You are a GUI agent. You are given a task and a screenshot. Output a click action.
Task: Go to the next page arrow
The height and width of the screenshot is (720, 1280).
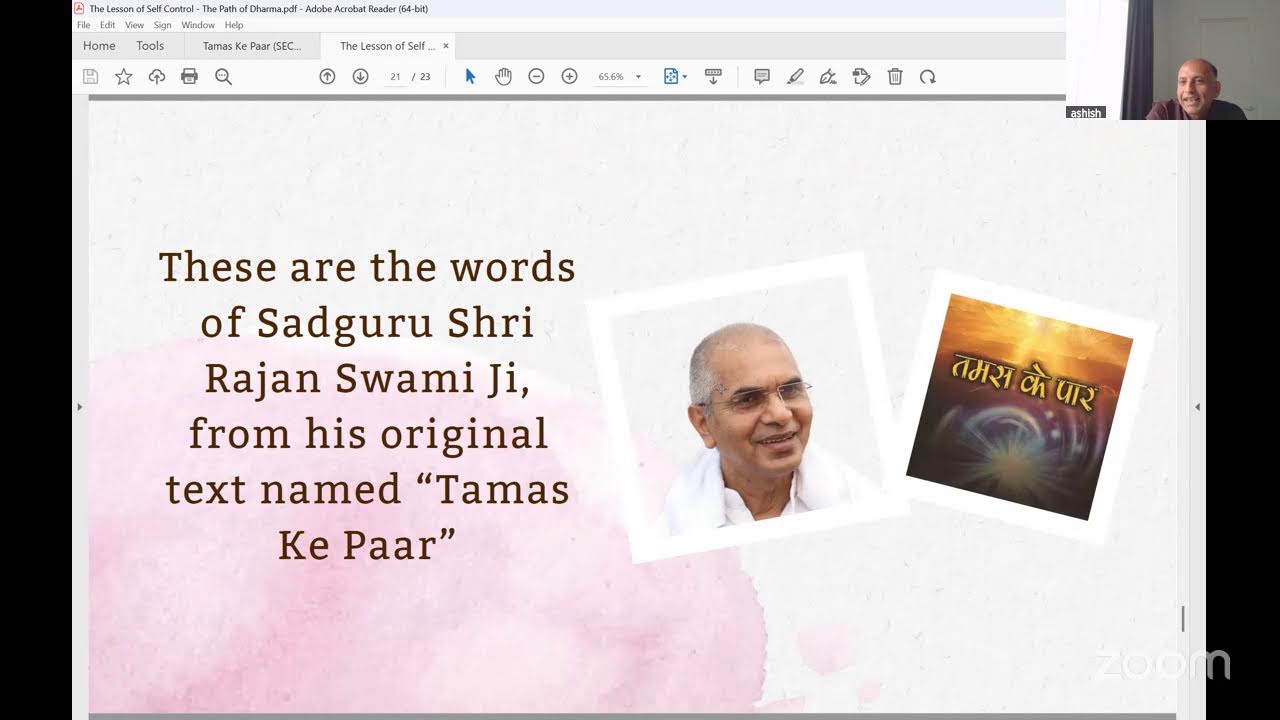click(x=361, y=76)
